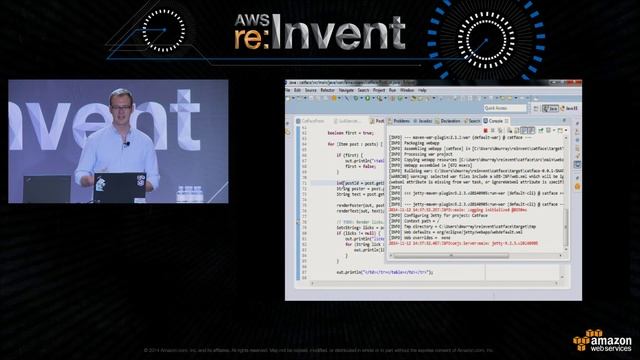Open the Project menu
The image size is (640, 360).
[x=379, y=90]
